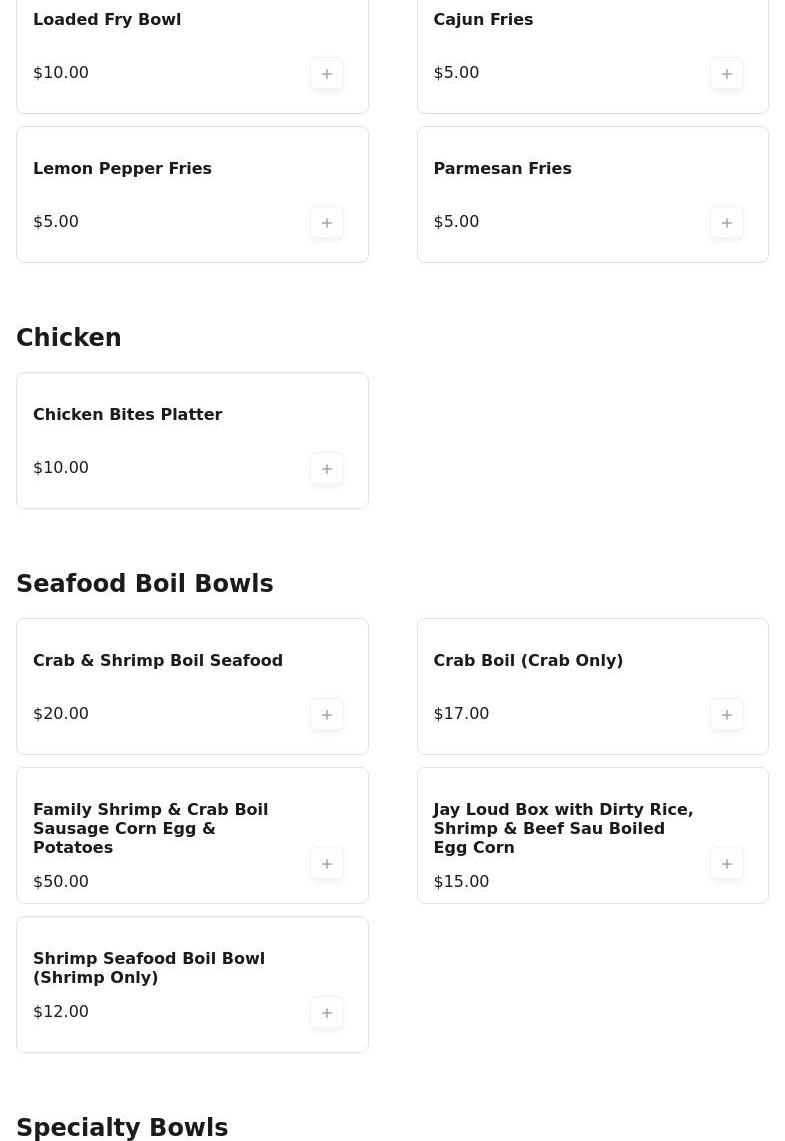Viewport: 785px width, 1141px height.
Task: View Parmesan Fries item details
Action: 502,168
